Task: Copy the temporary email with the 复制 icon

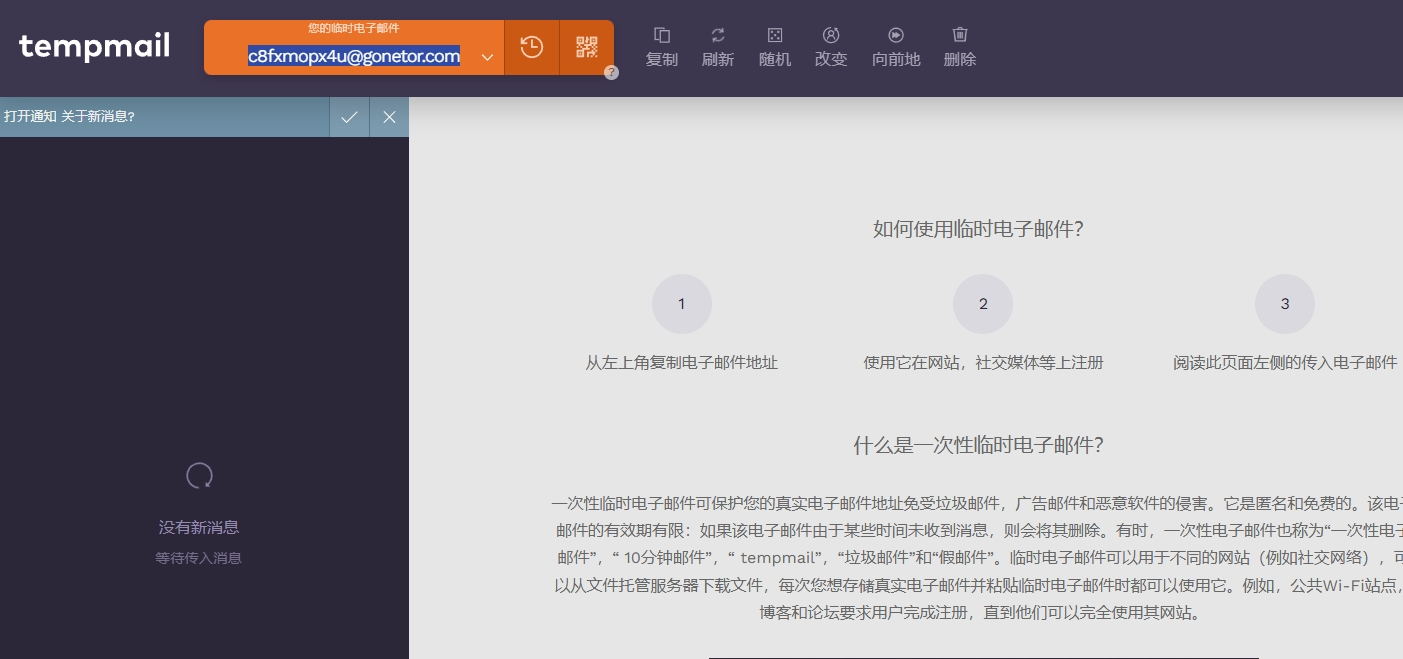Action: click(661, 47)
